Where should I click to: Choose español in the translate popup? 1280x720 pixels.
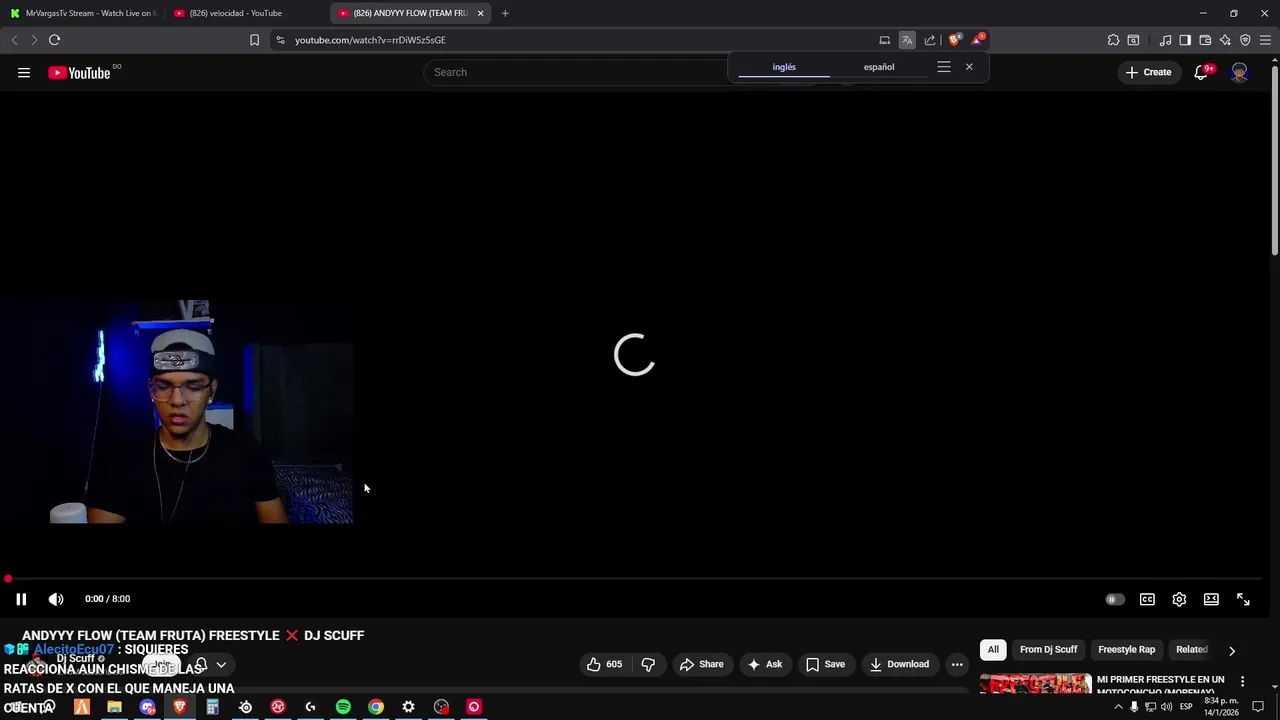[x=879, y=67]
